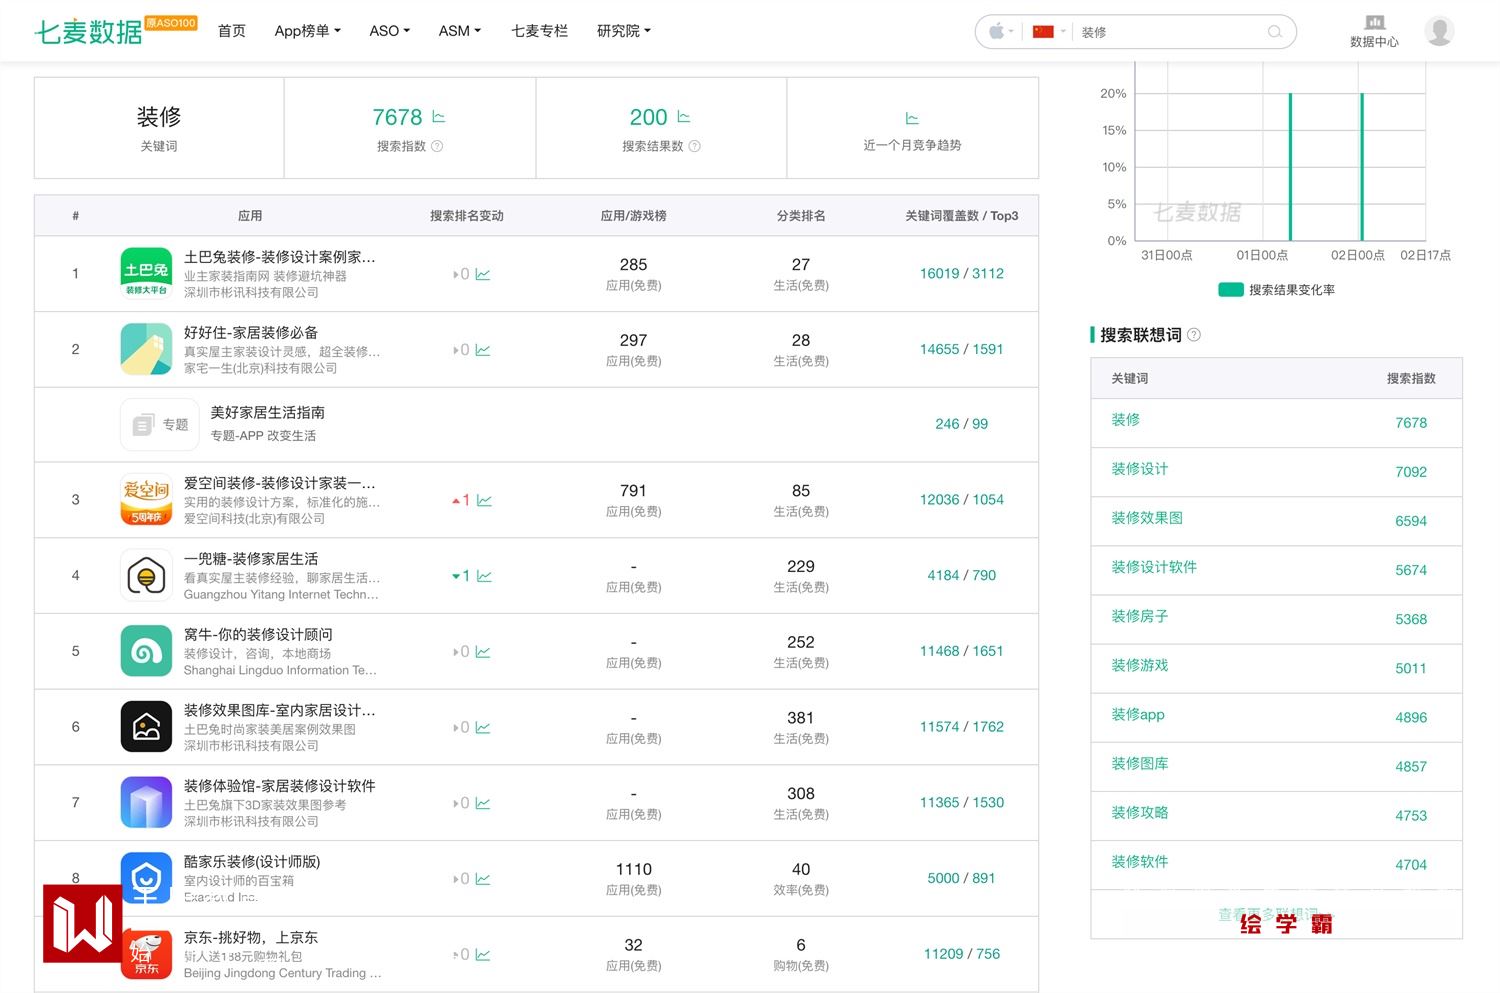Open the 装修房子 suggested keyword

[1140, 616]
